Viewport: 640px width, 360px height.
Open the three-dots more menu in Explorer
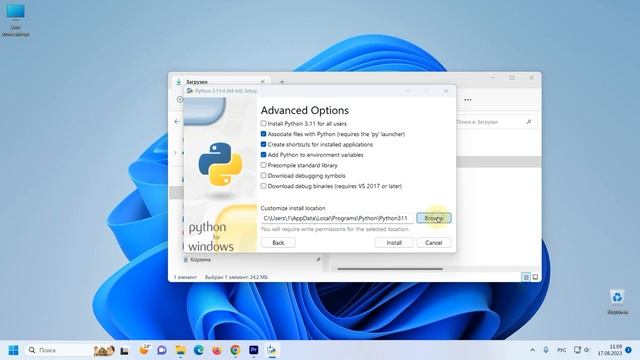tap(468, 100)
